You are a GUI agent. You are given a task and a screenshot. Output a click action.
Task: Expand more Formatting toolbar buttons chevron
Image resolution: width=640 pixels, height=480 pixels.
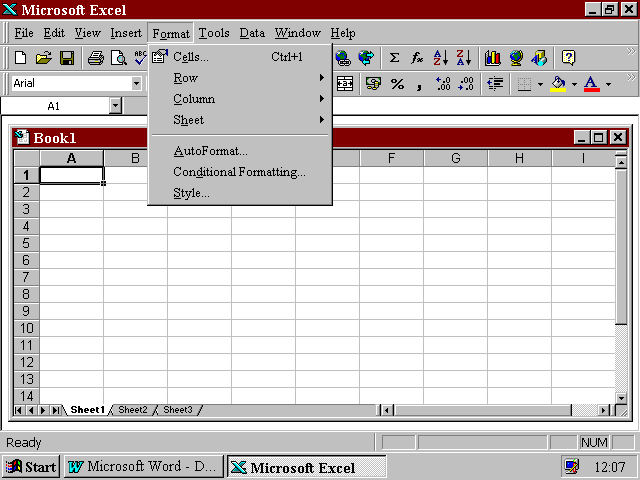[x=631, y=77]
